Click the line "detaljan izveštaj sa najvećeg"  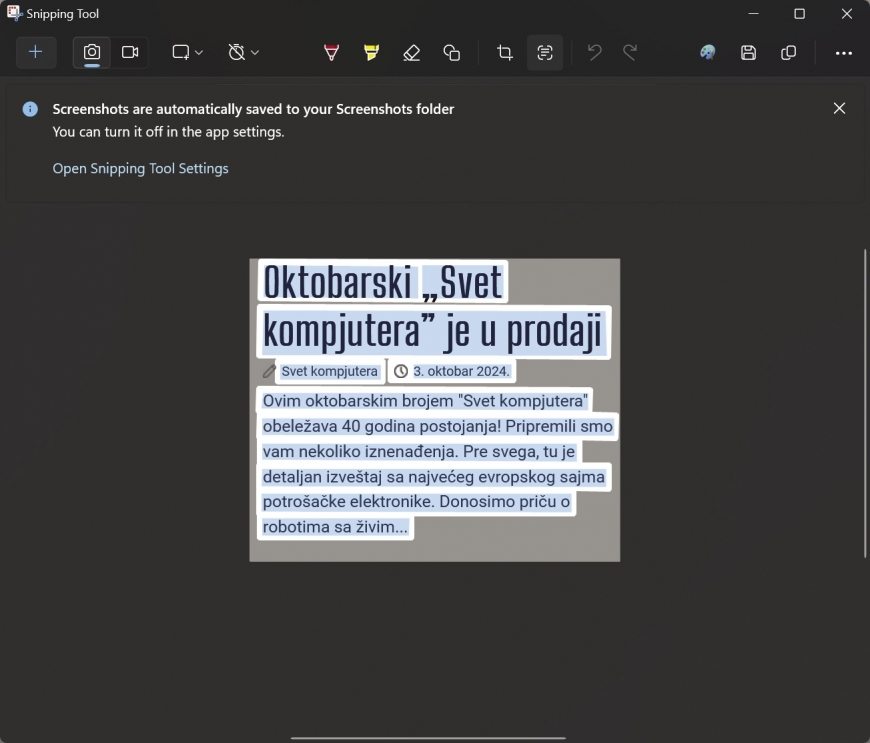click(433, 477)
